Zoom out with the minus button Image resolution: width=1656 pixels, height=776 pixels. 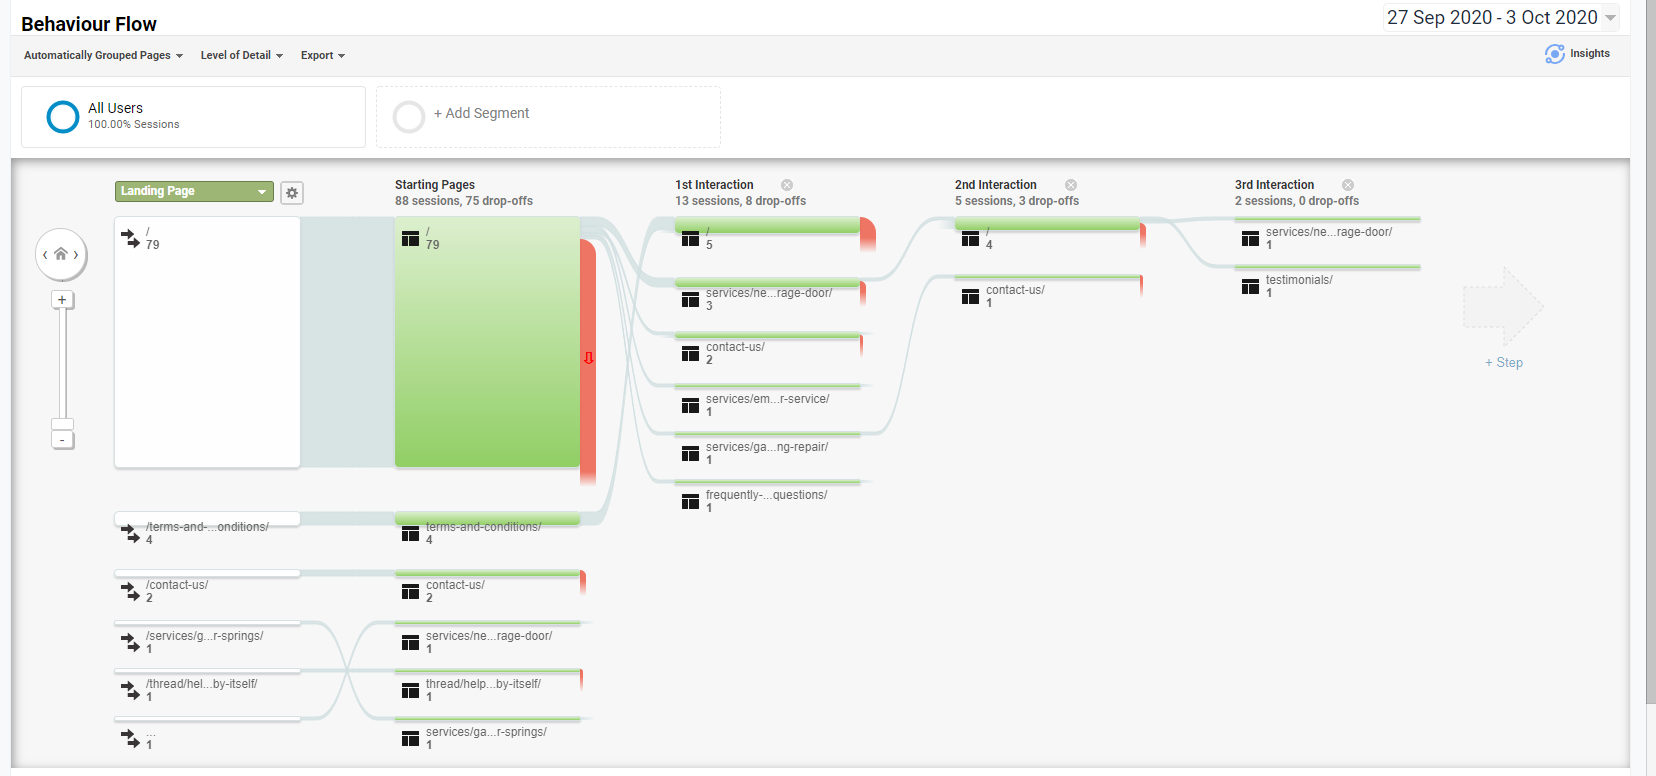pyautogui.click(x=62, y=440)
